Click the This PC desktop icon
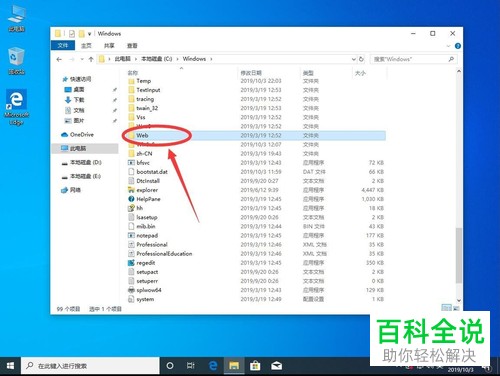This screenshot has height=376, width=500. pyautogui.click(x=16, y=18)
